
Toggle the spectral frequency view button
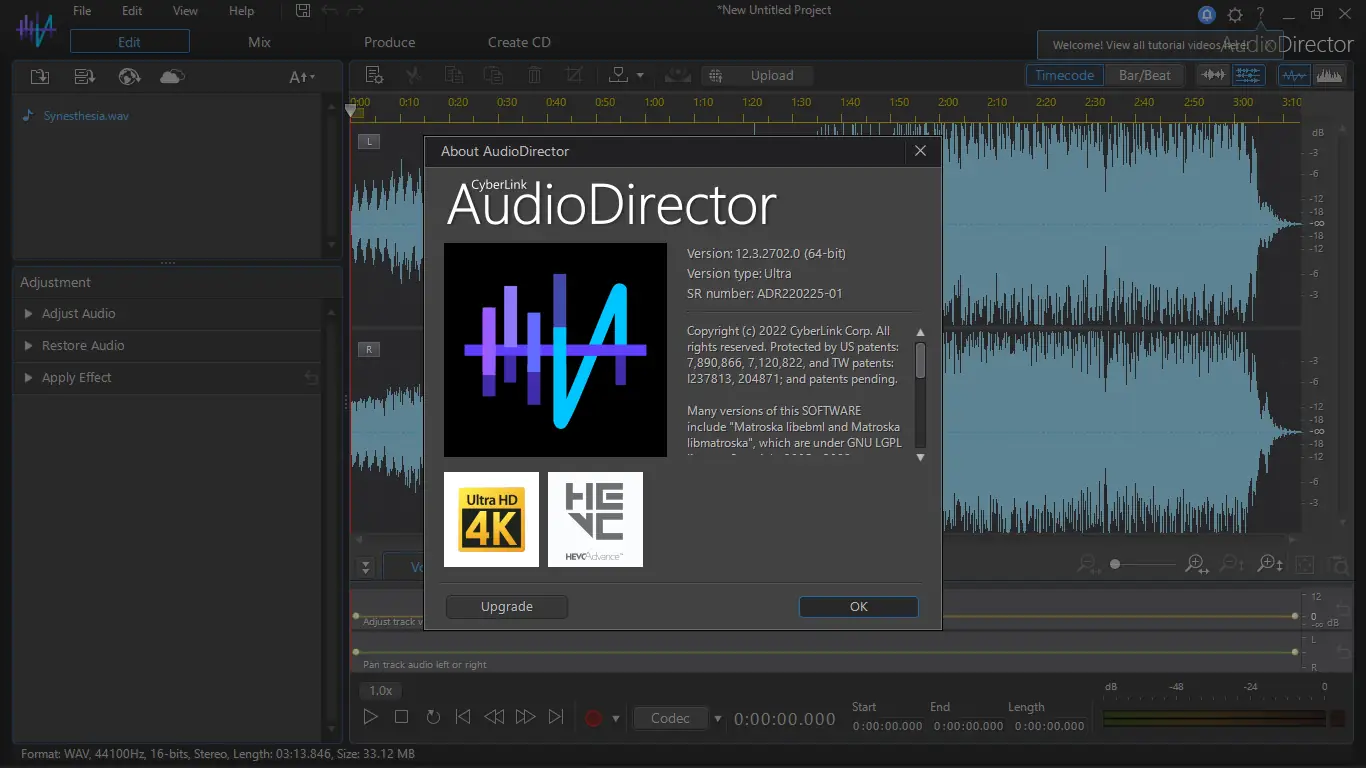tap(1329, 75)
